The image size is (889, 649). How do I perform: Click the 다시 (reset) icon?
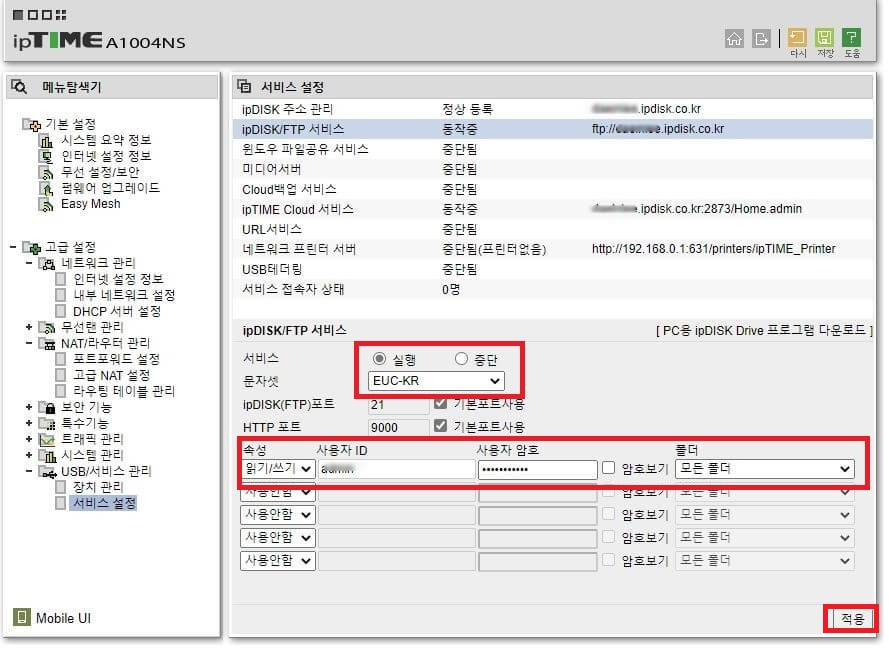click(x=798, y=38)
